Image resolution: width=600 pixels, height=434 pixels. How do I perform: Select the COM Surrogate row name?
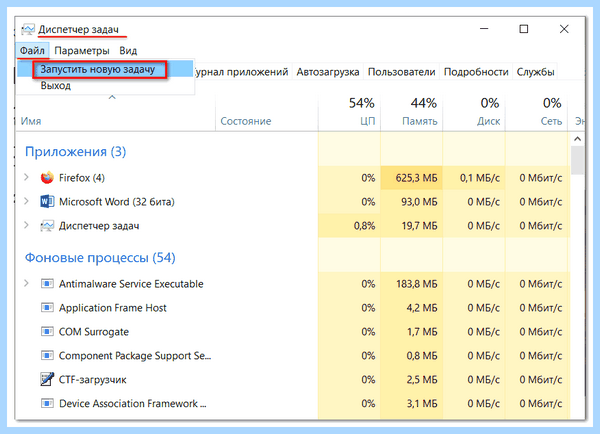[x=94, y=332]
